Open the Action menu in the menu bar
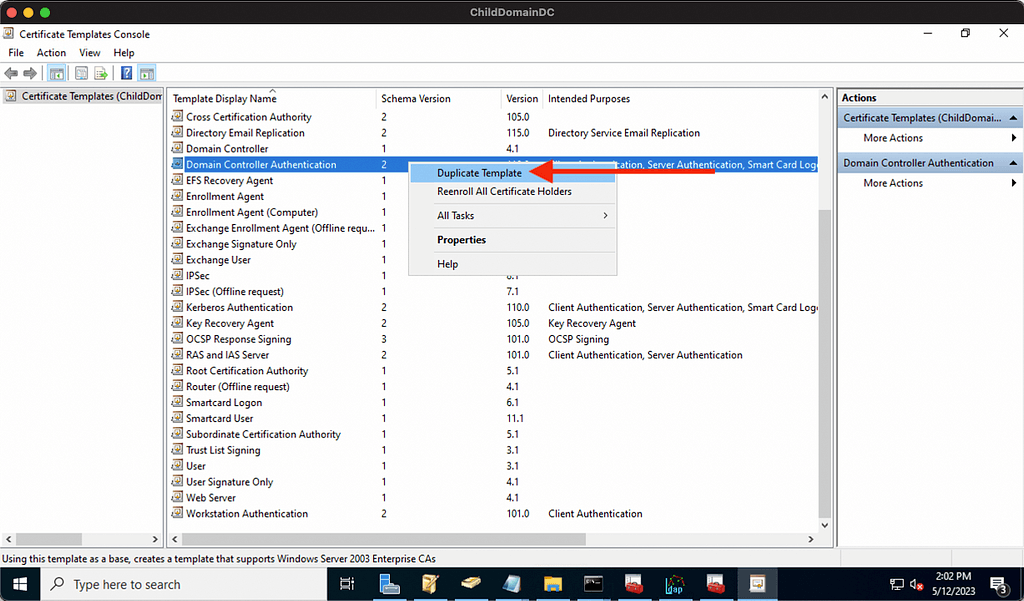The height and width of the screenshot is (601, 1024). pos(51,53)
